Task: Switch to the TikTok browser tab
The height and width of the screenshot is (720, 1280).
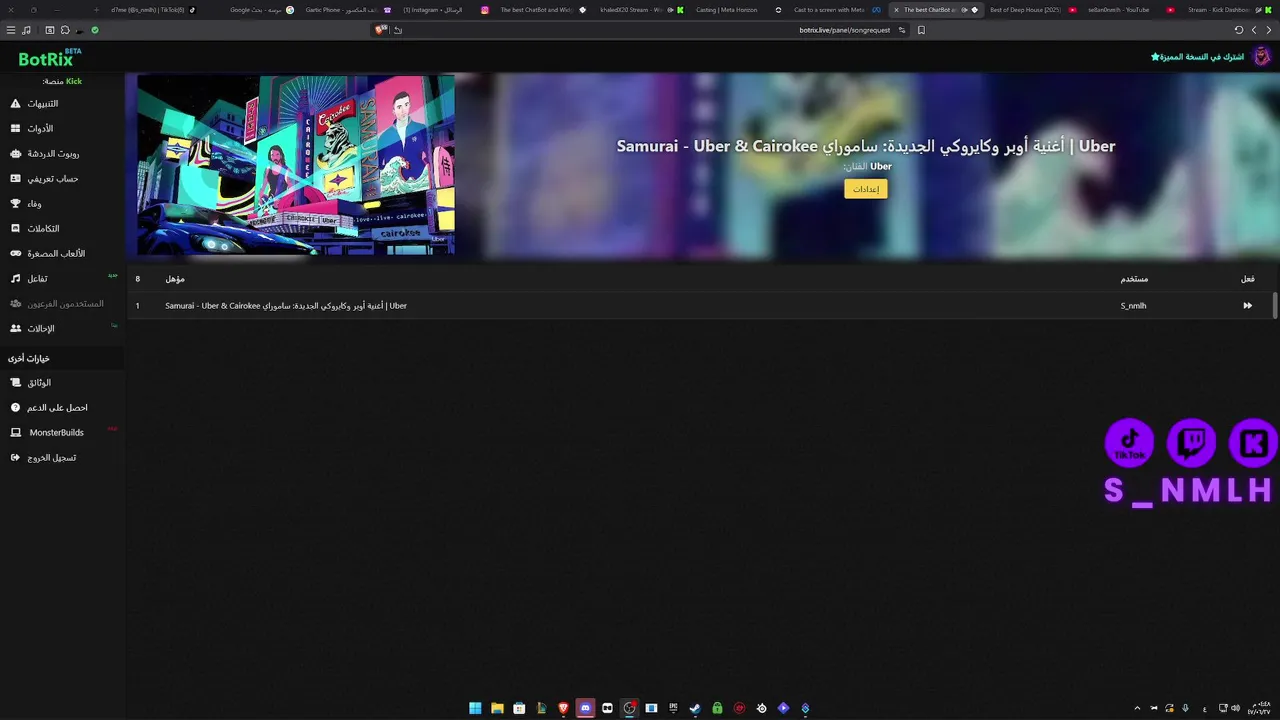Action: point(153,10)
